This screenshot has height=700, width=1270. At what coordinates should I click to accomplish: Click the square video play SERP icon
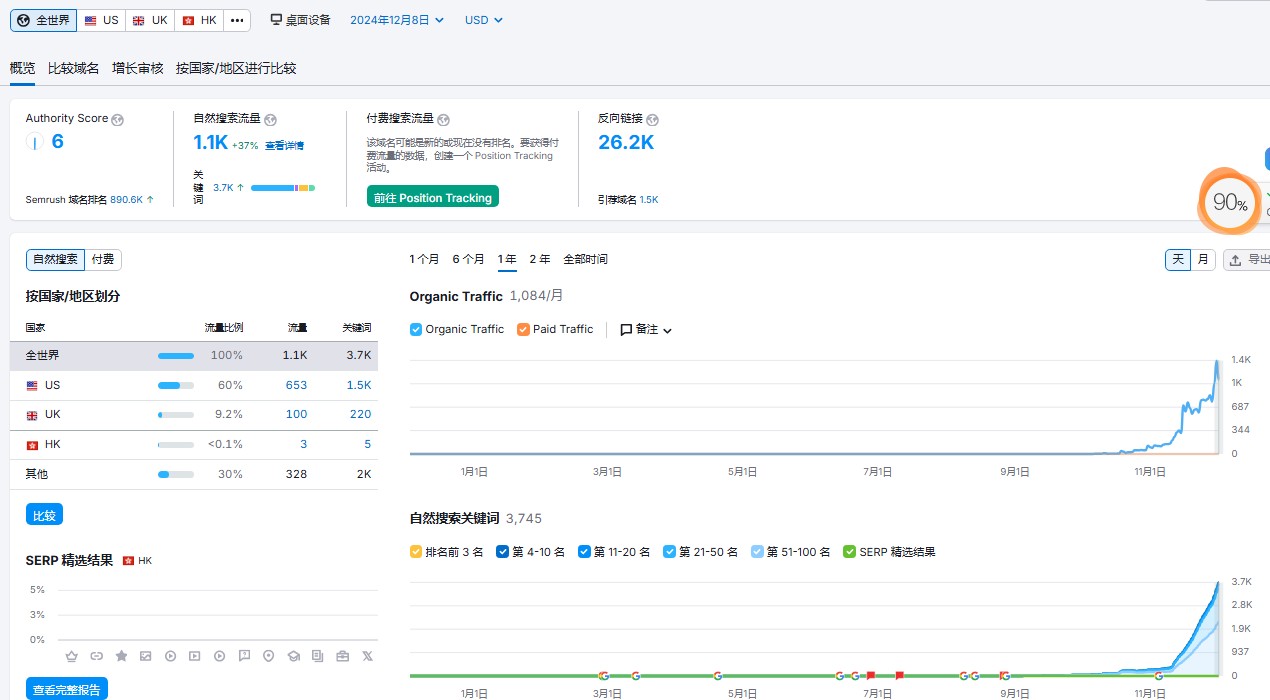click(x=195, y=656)
